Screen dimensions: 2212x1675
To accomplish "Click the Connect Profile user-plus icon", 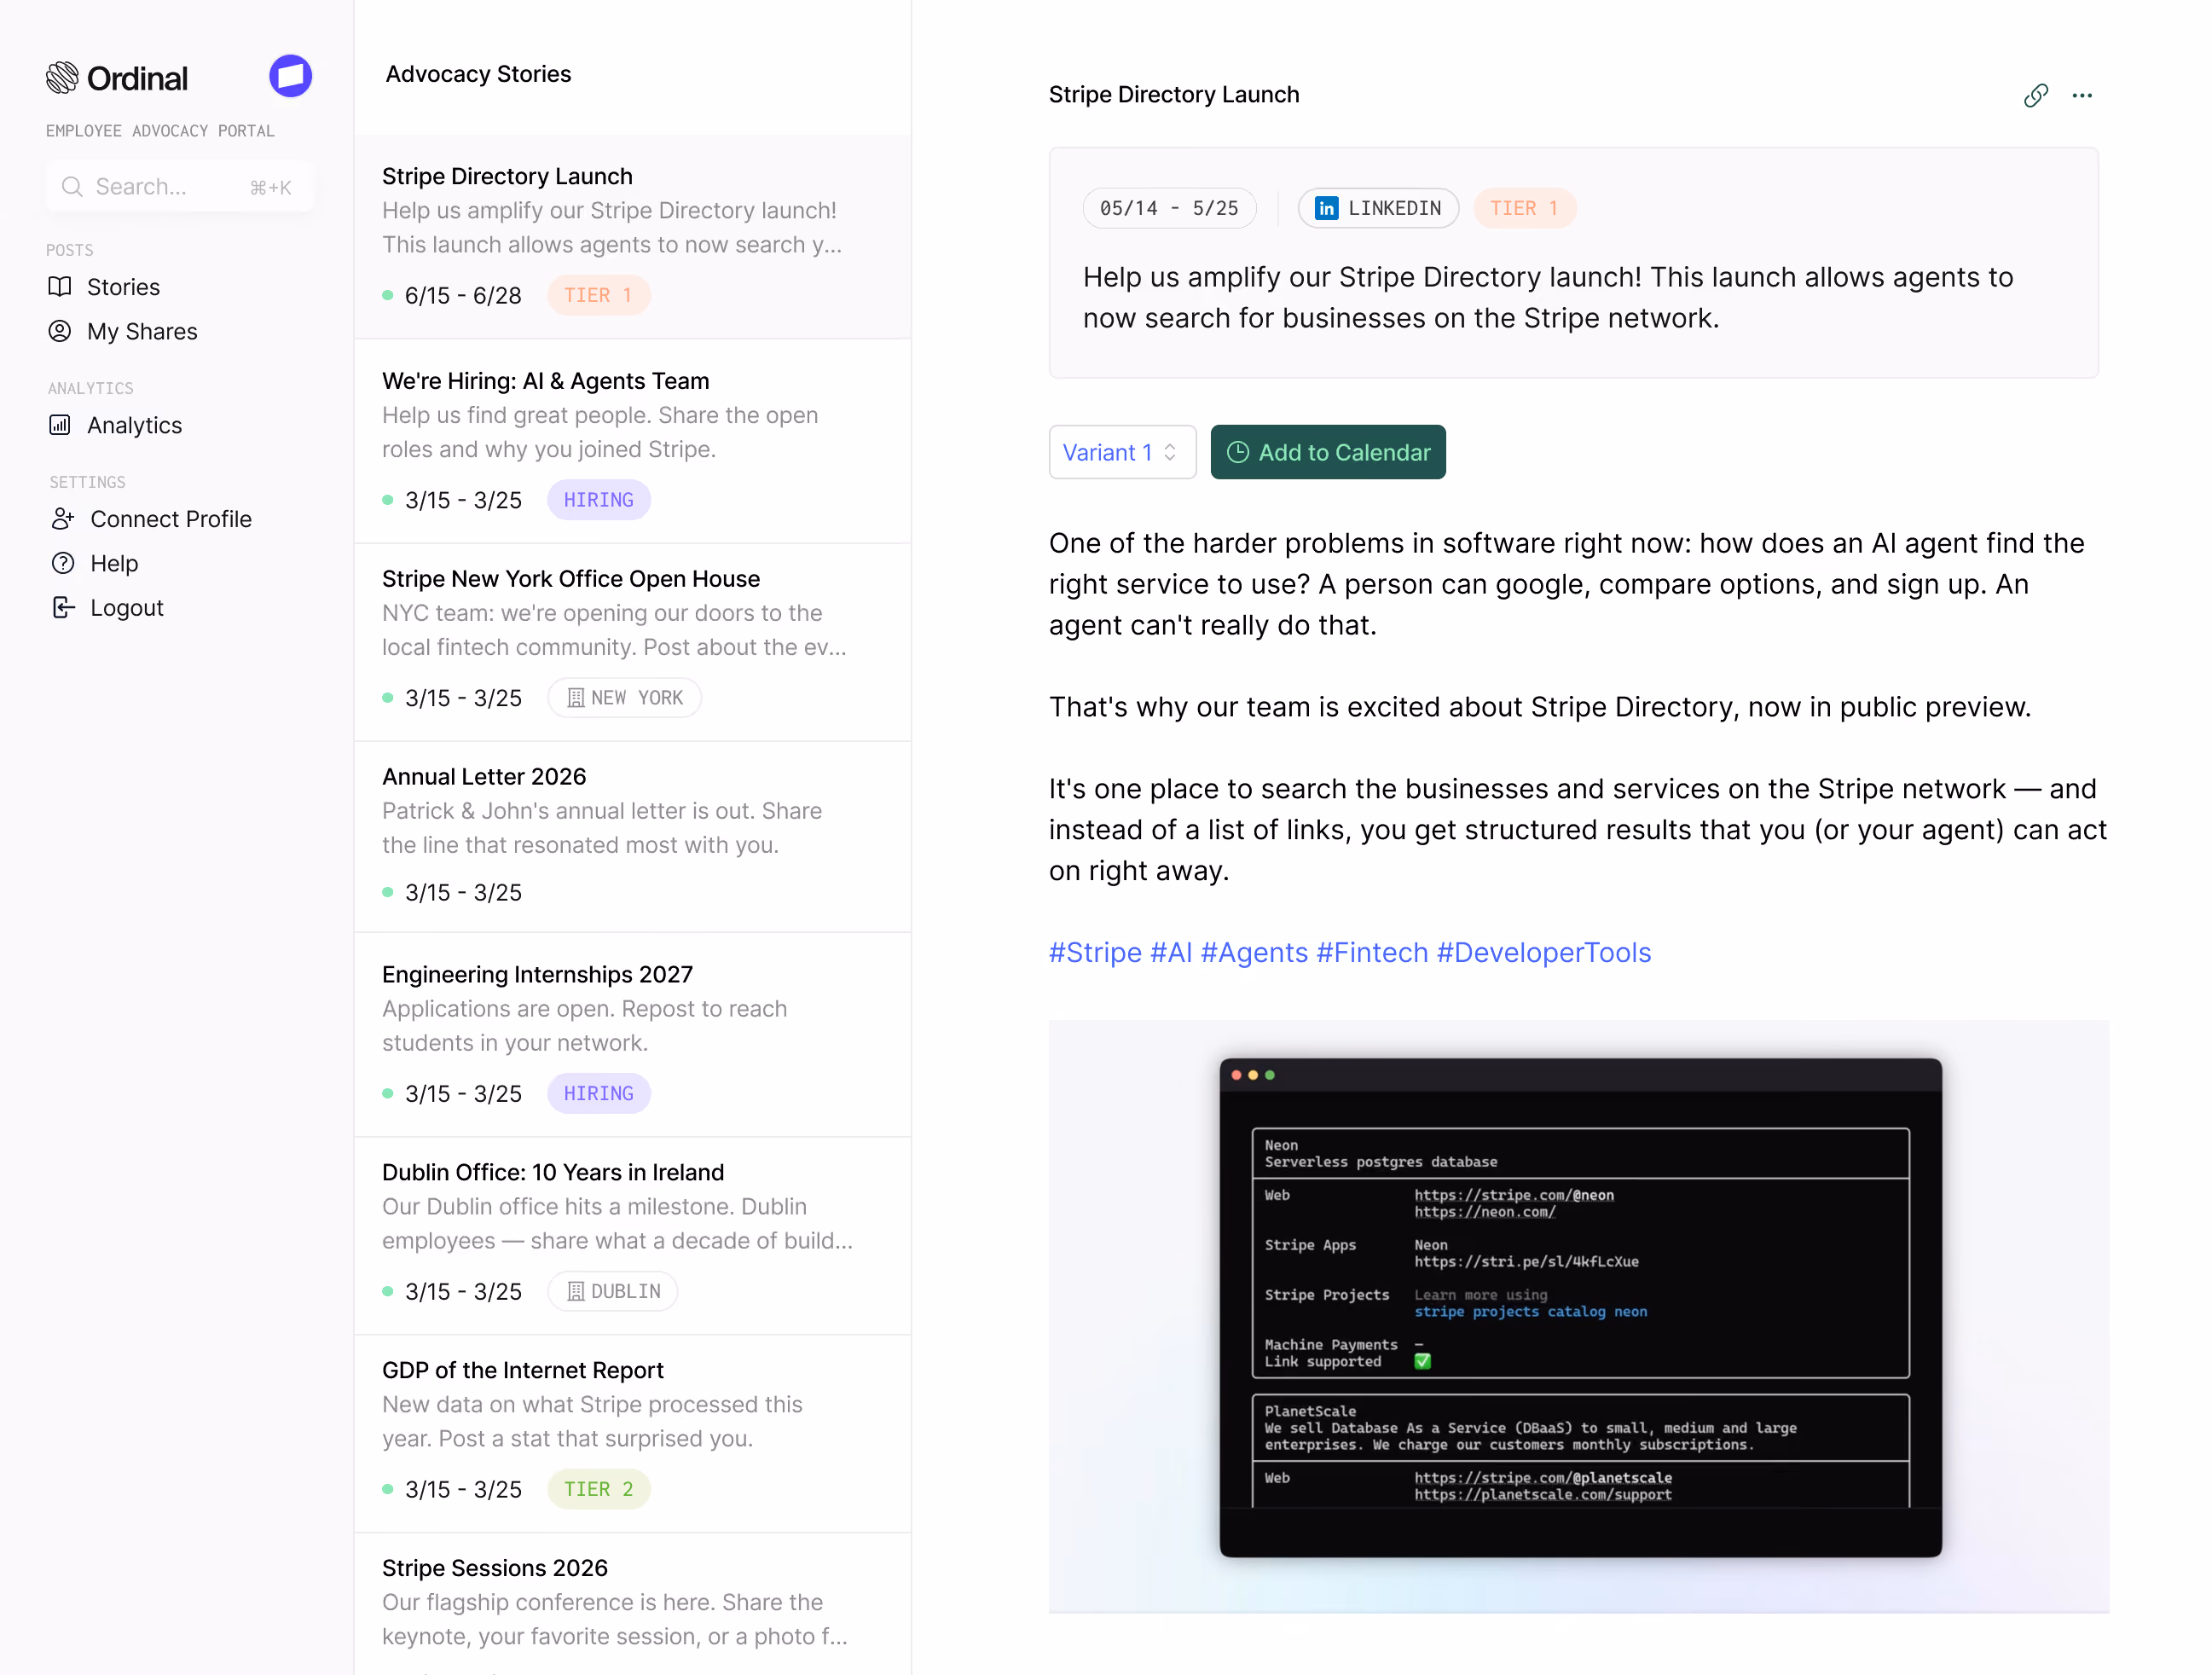I will (x=63, y=519).
